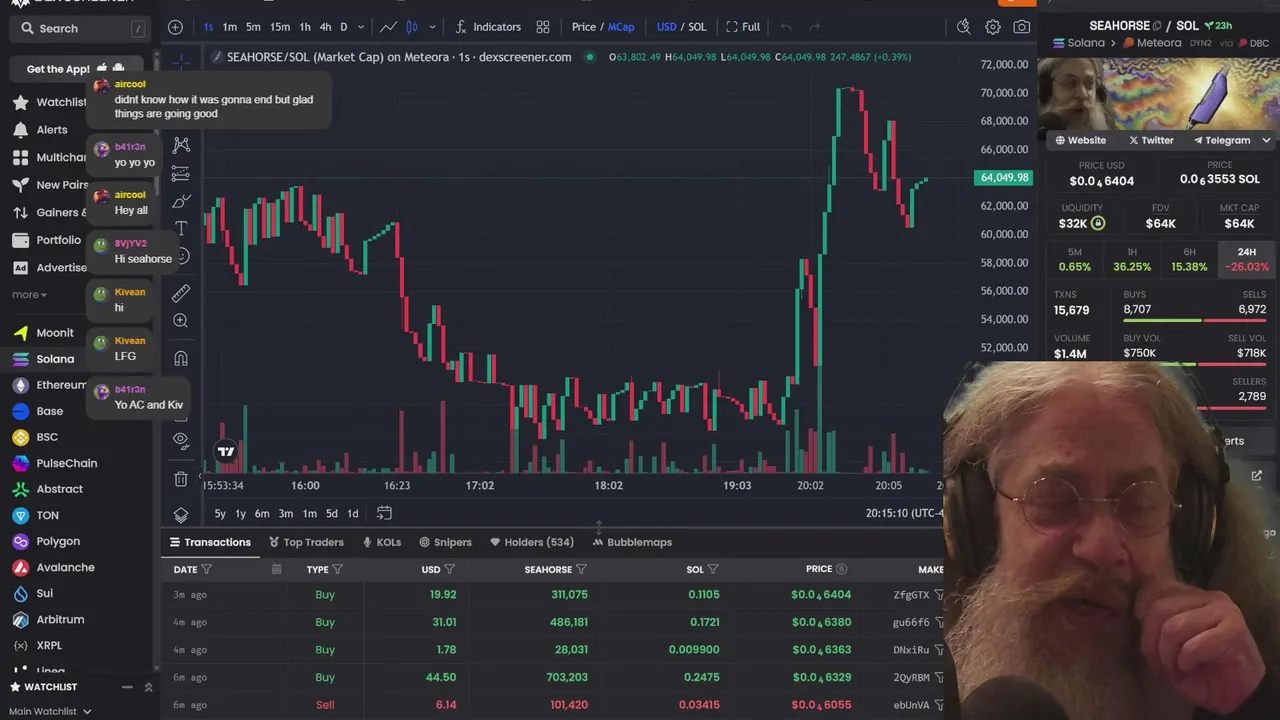Open the Holders (534) tab
The height and width of the screenshot is (720, 1280).
point(532,542)
